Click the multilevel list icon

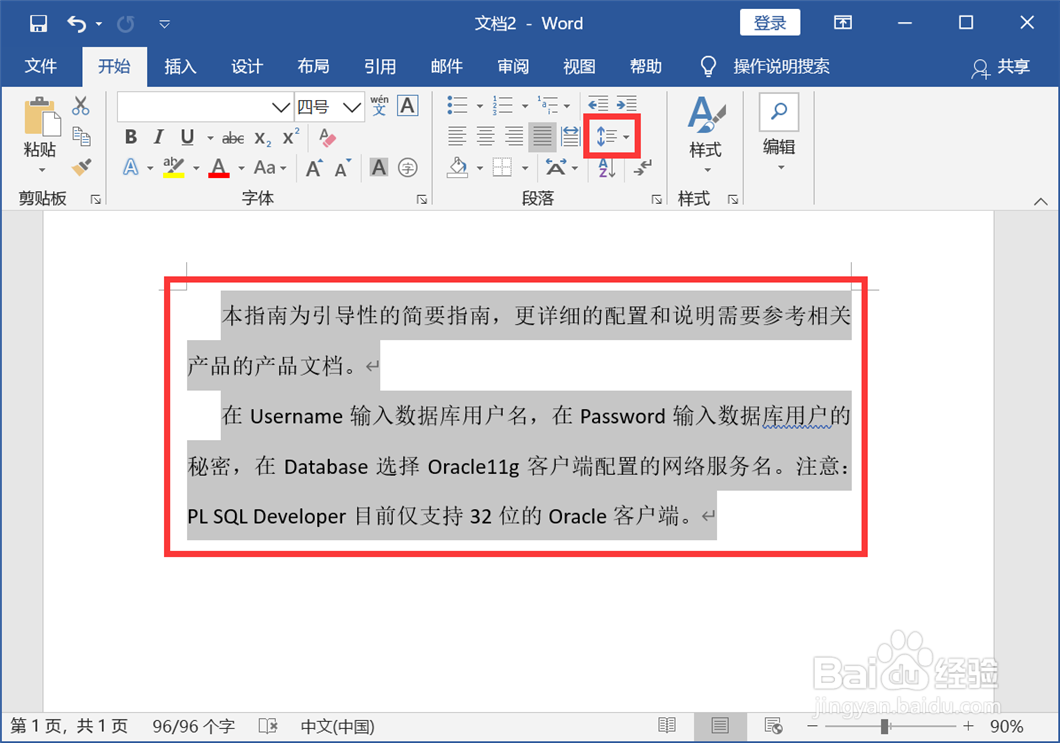(548, 105)
